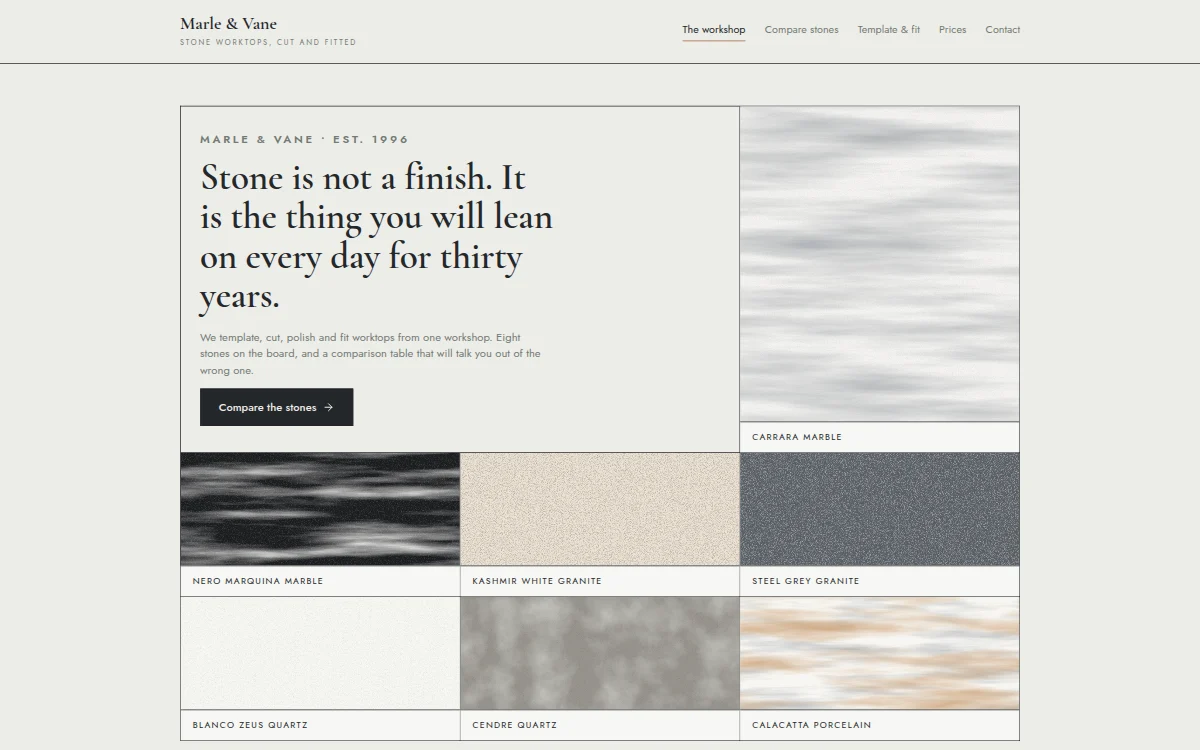Click the 'We template, cut, polish' paragraph
Image resolution: width=1200 pixels, height=750 pixels.
tap(370, 354)
